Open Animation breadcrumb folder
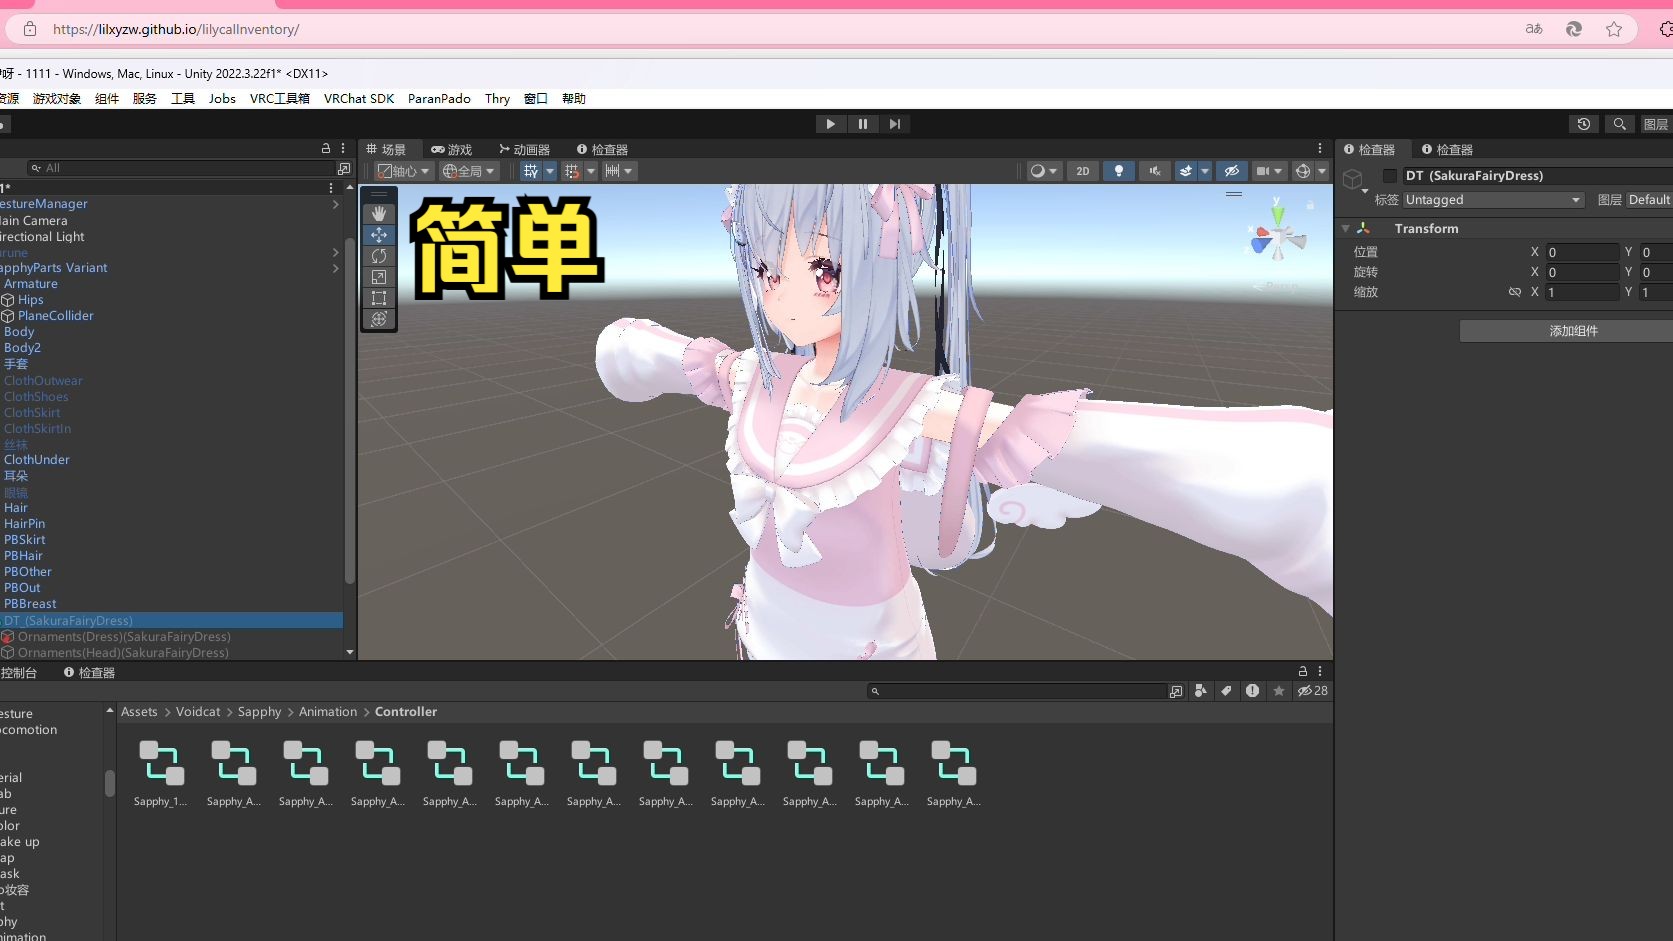This screenshot has width=1673, height=941. [x=328, y=712]
